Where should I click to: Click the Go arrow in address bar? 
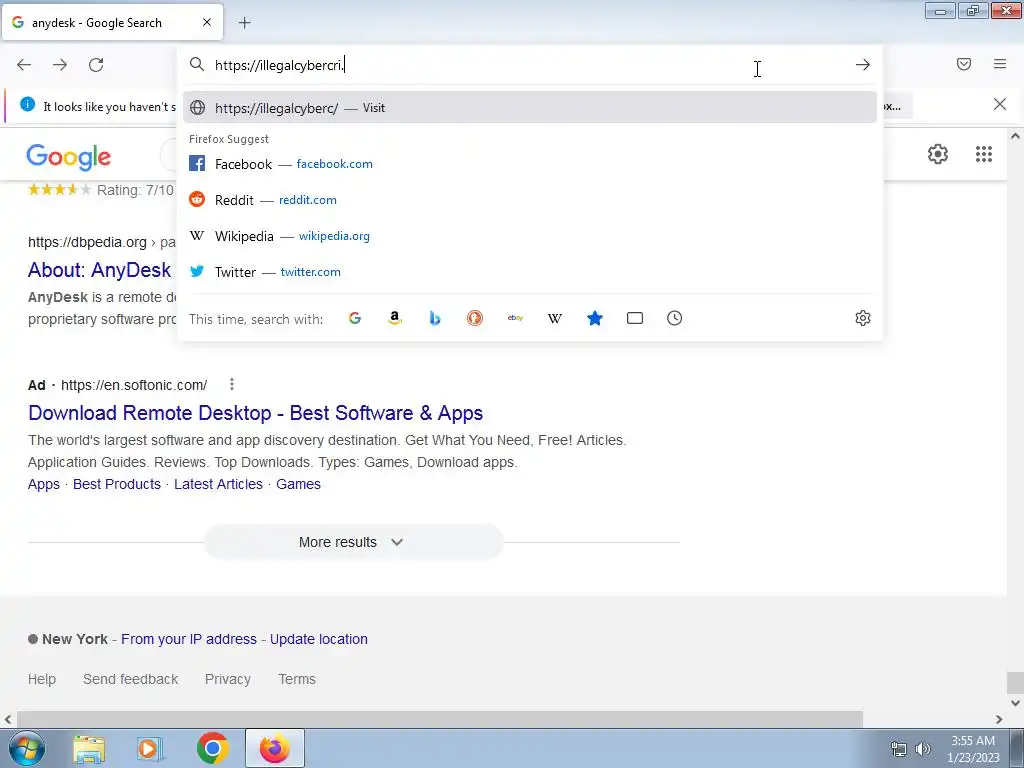point(863,65)
